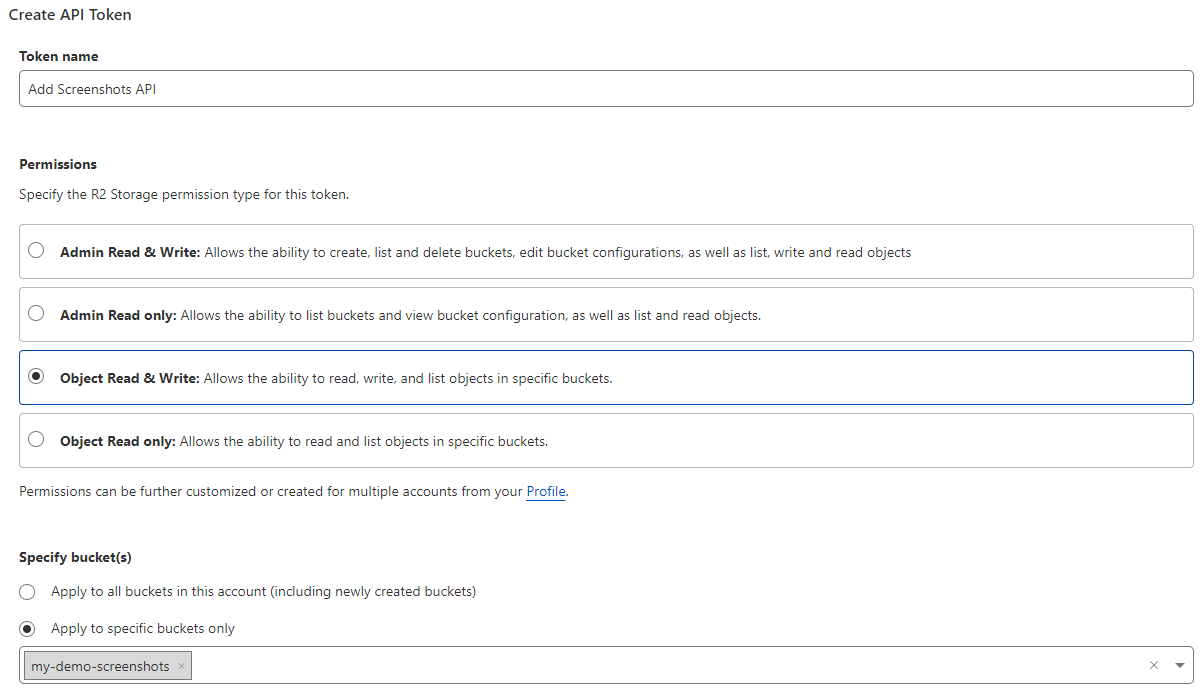Select Admin Read only radio button
Image resolution: width=1202 pixels, height=689 pixels.
[36, 314]
